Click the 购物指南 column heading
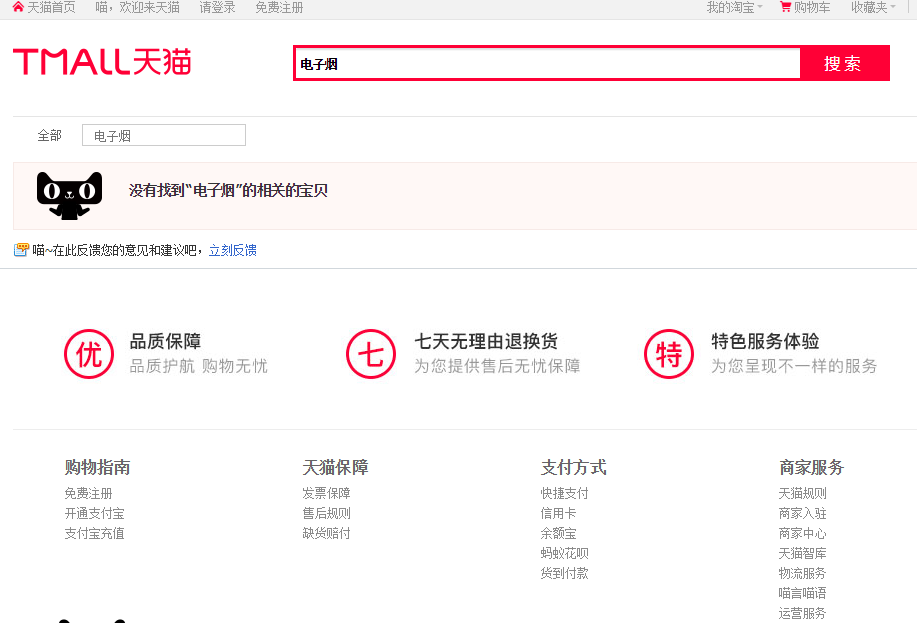The image size is (917, 623). pyautogui.click(x=97, y=467)
